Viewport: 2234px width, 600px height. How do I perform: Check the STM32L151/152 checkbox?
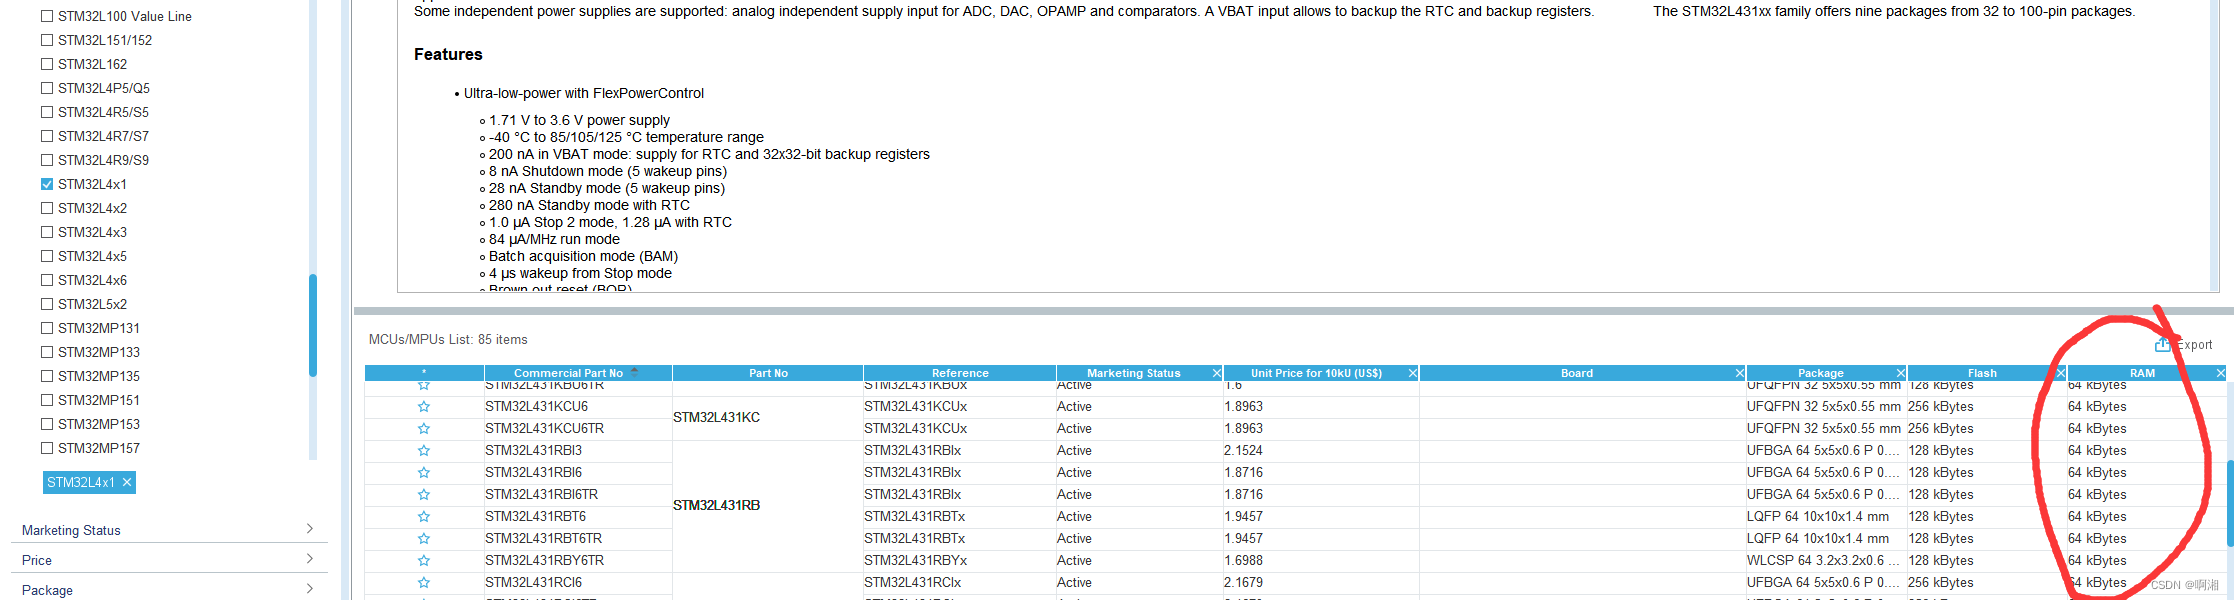click(x=47, y=40)
